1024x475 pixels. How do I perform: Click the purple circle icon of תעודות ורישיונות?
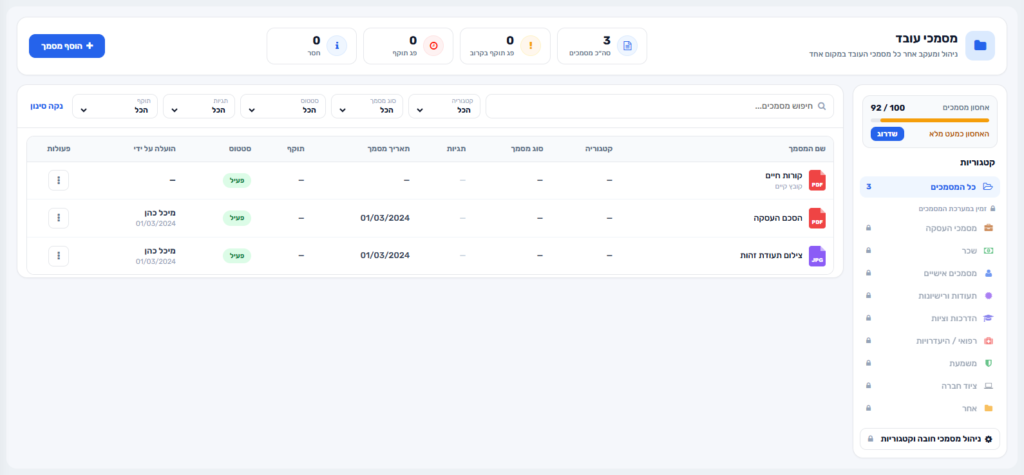[988, 295]
